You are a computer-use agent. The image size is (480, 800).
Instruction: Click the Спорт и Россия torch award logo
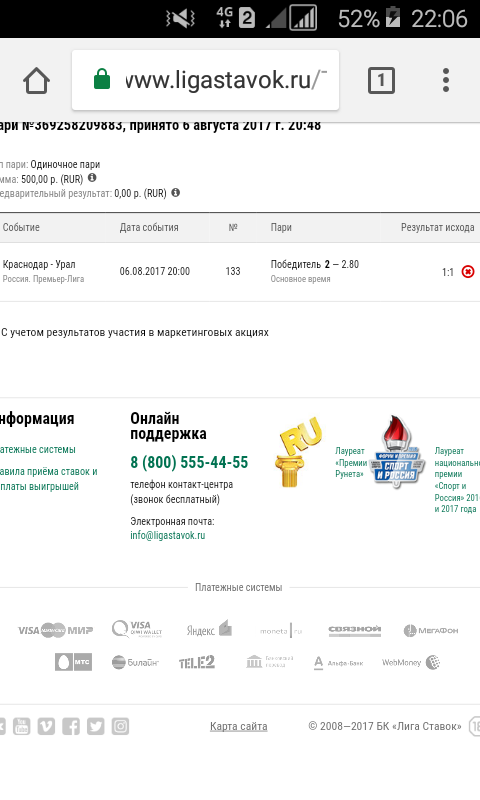[x=397, y=451]
